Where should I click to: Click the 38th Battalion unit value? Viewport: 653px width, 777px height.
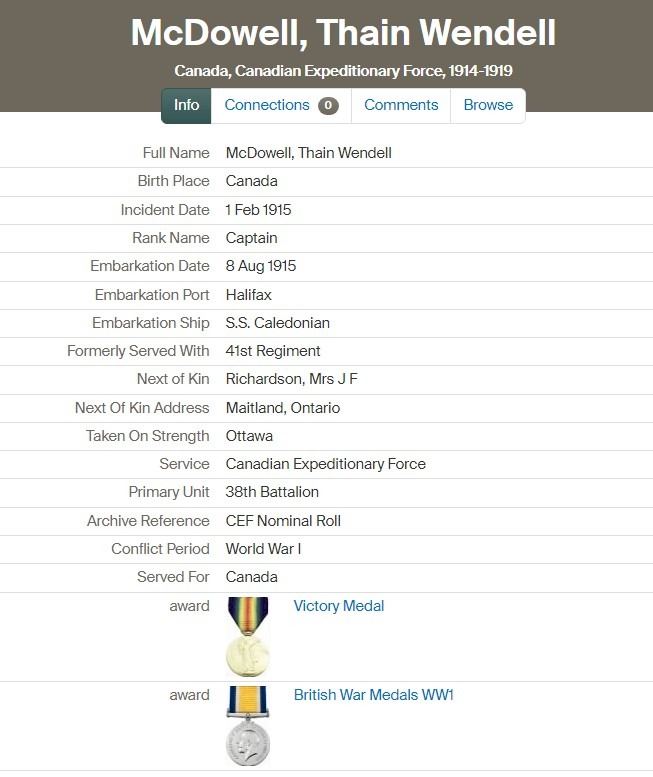coord(272,492)
